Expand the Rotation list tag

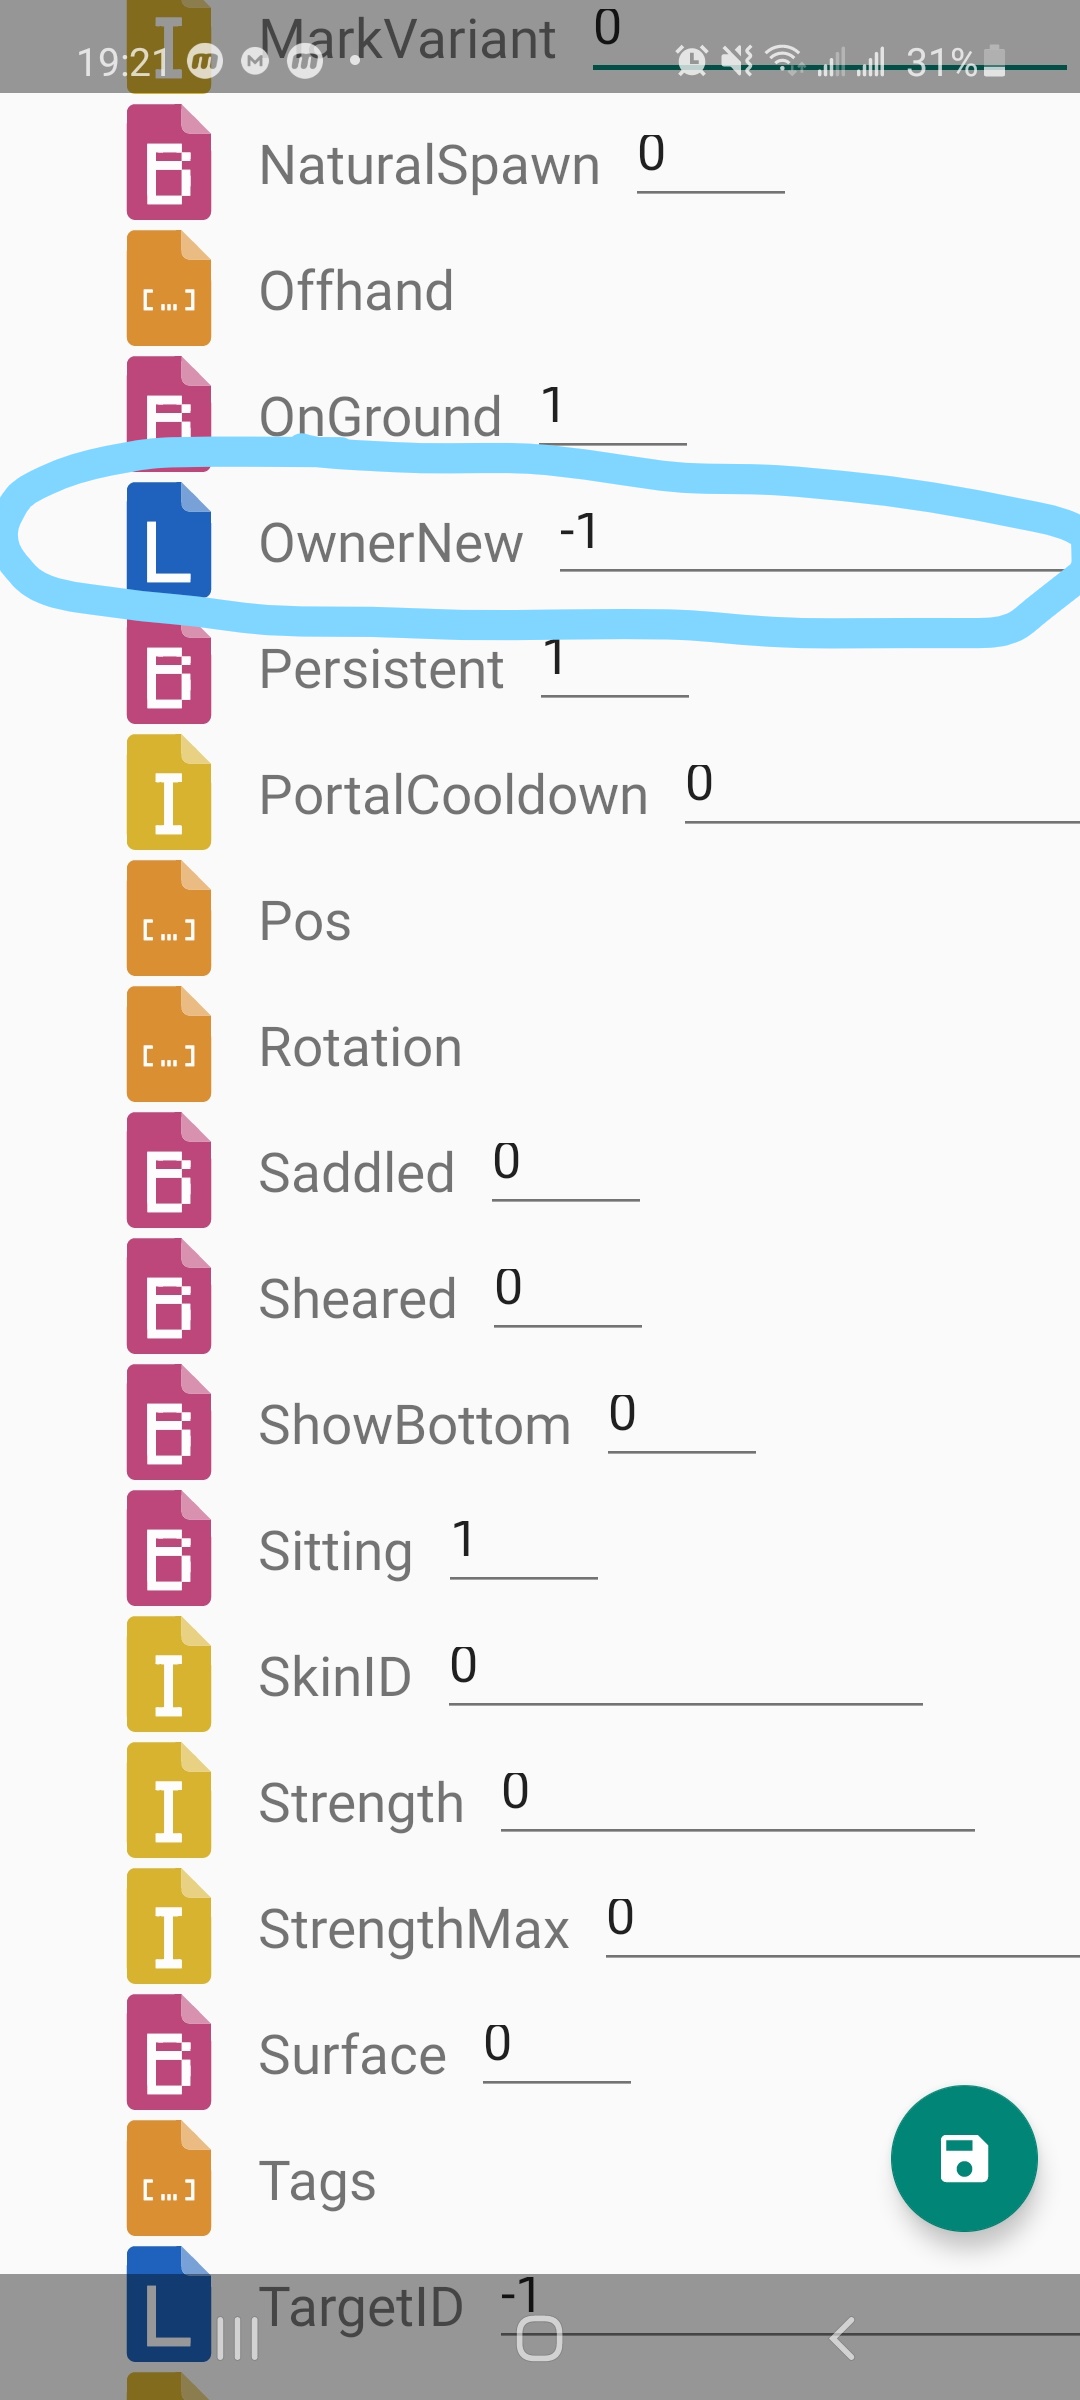coord(360,1047)
